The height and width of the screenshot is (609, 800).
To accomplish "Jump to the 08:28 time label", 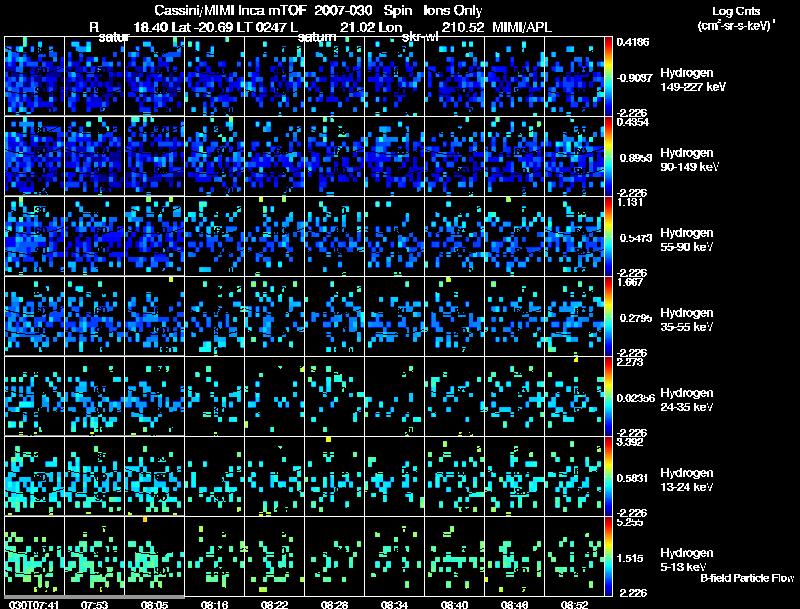I will click(x=335, y=604).
